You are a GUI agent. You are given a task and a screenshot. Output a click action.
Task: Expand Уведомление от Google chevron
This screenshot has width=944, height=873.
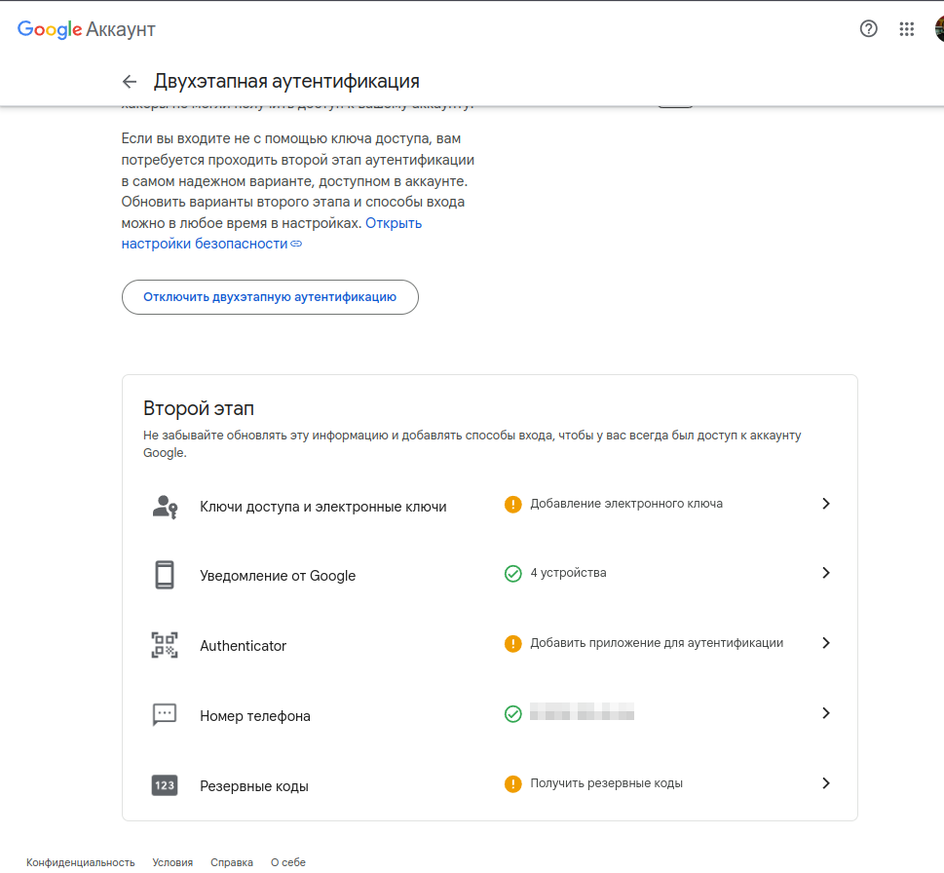(x=826, y=573)
